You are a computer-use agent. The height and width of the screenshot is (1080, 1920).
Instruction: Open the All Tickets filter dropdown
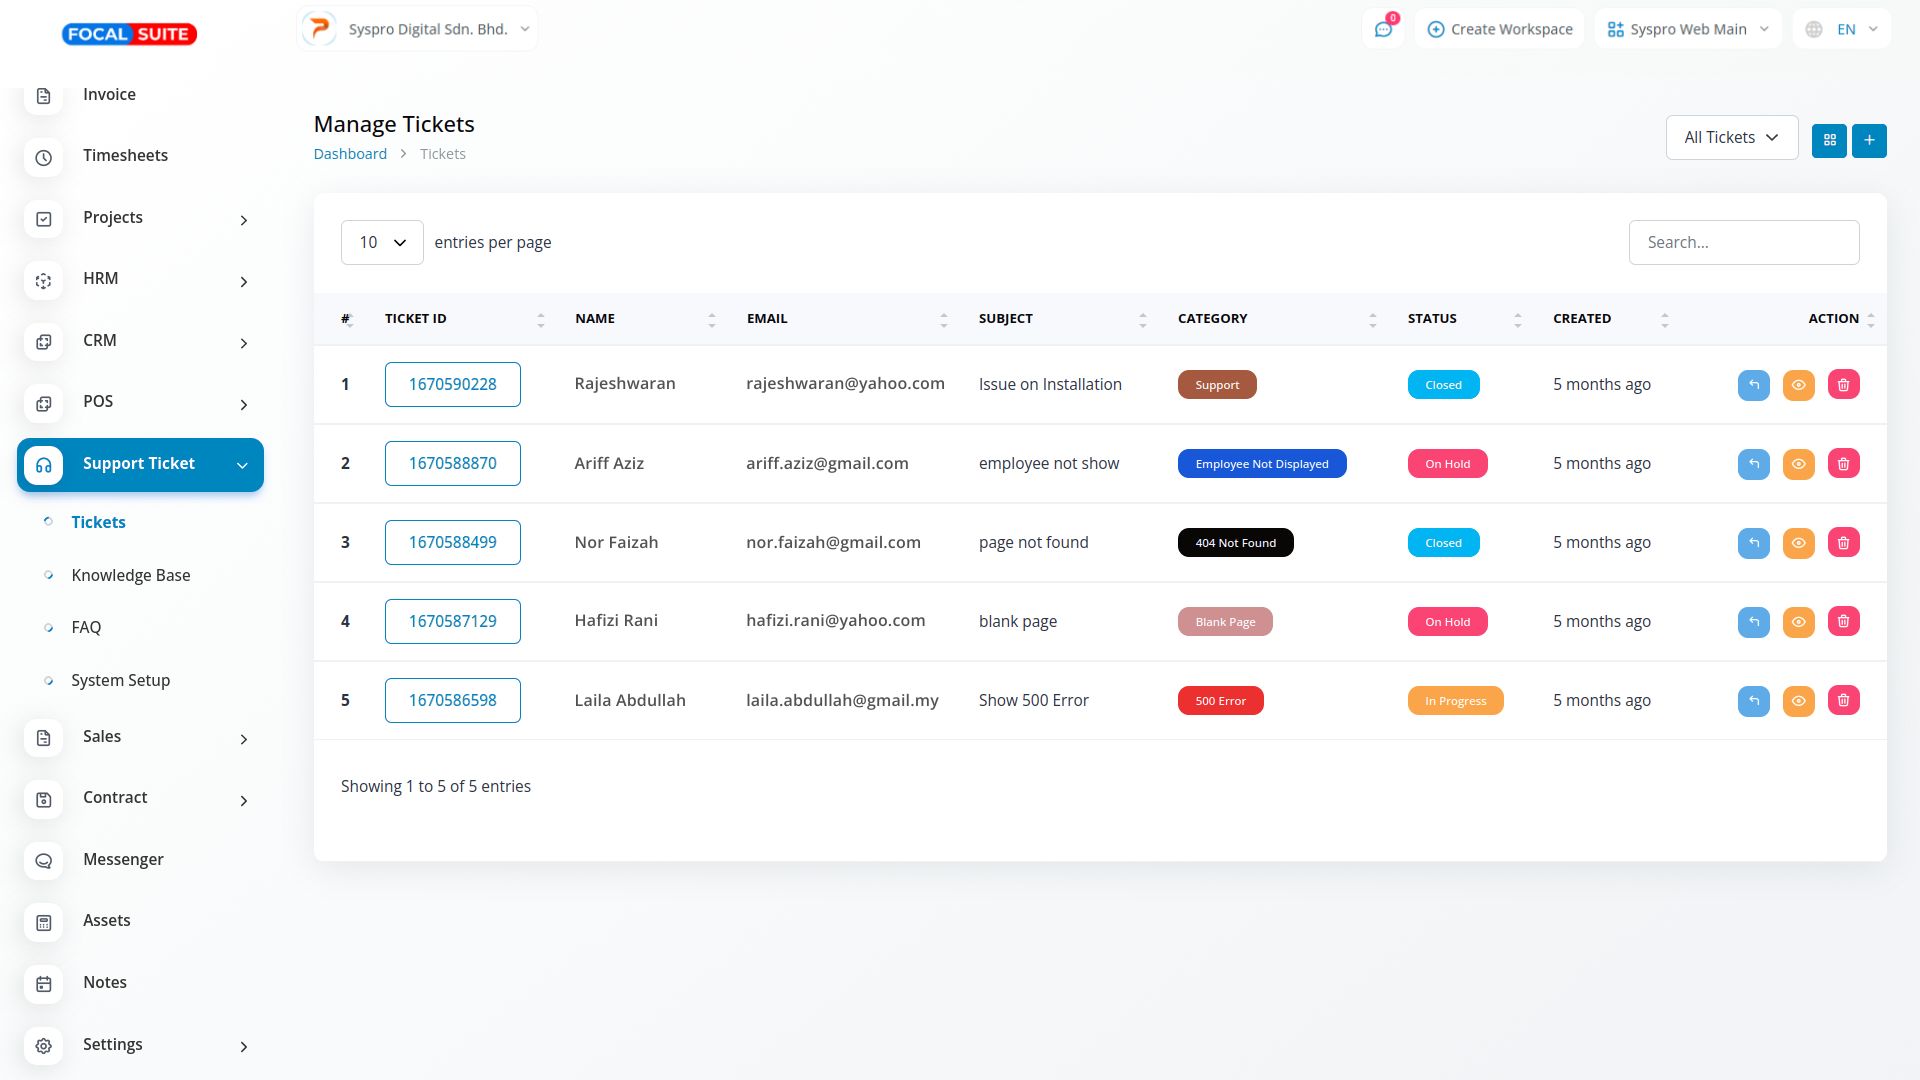coord(1731,138)
